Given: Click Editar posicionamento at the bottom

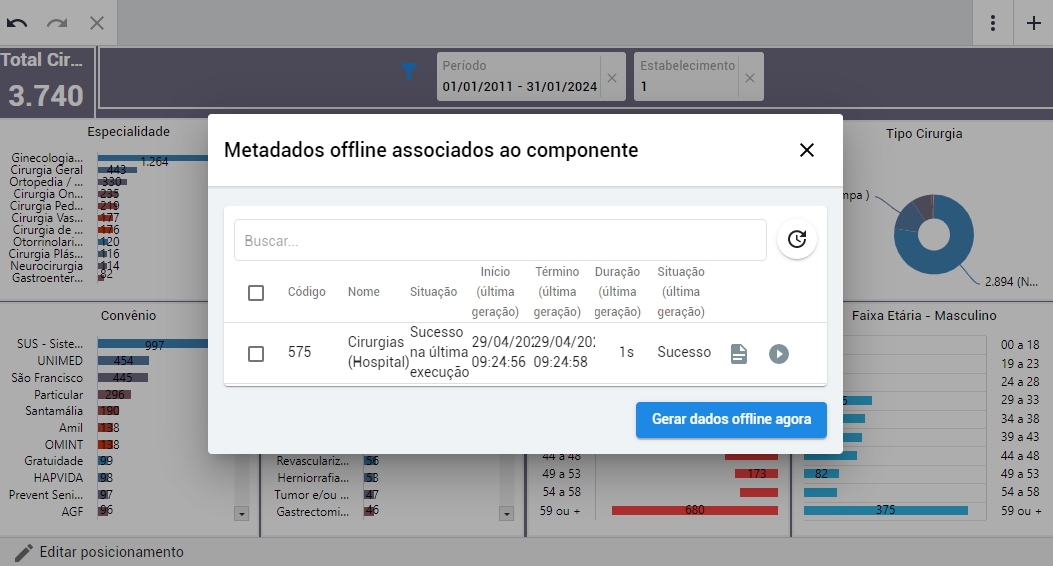Looking at the screenshot, I should point(98,552).
